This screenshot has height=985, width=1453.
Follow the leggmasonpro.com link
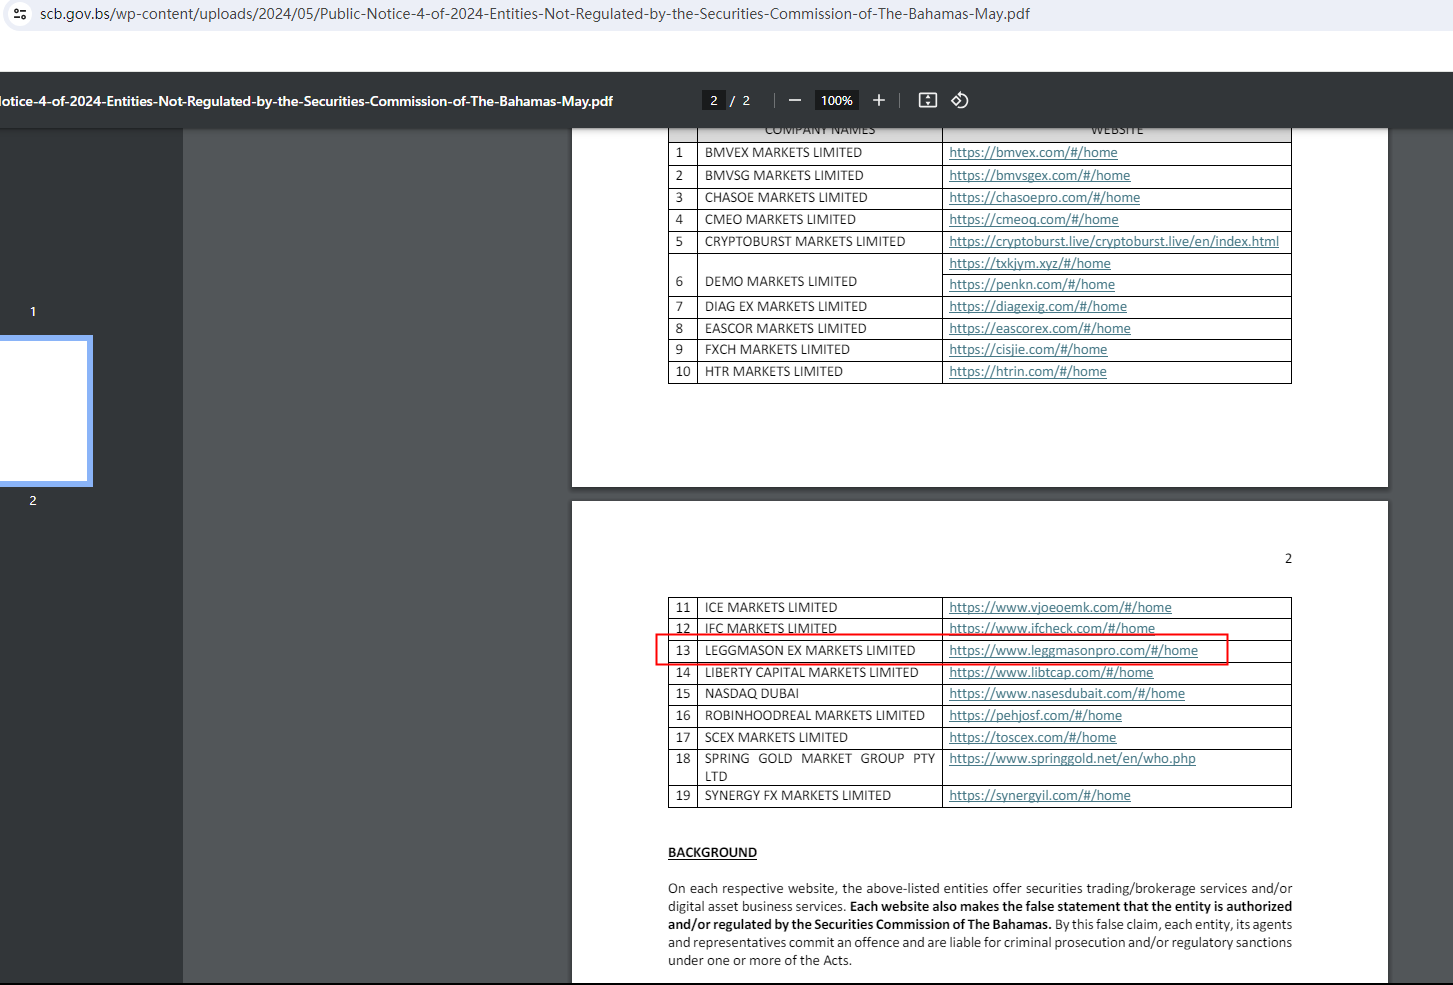(x=1073, y=651)
